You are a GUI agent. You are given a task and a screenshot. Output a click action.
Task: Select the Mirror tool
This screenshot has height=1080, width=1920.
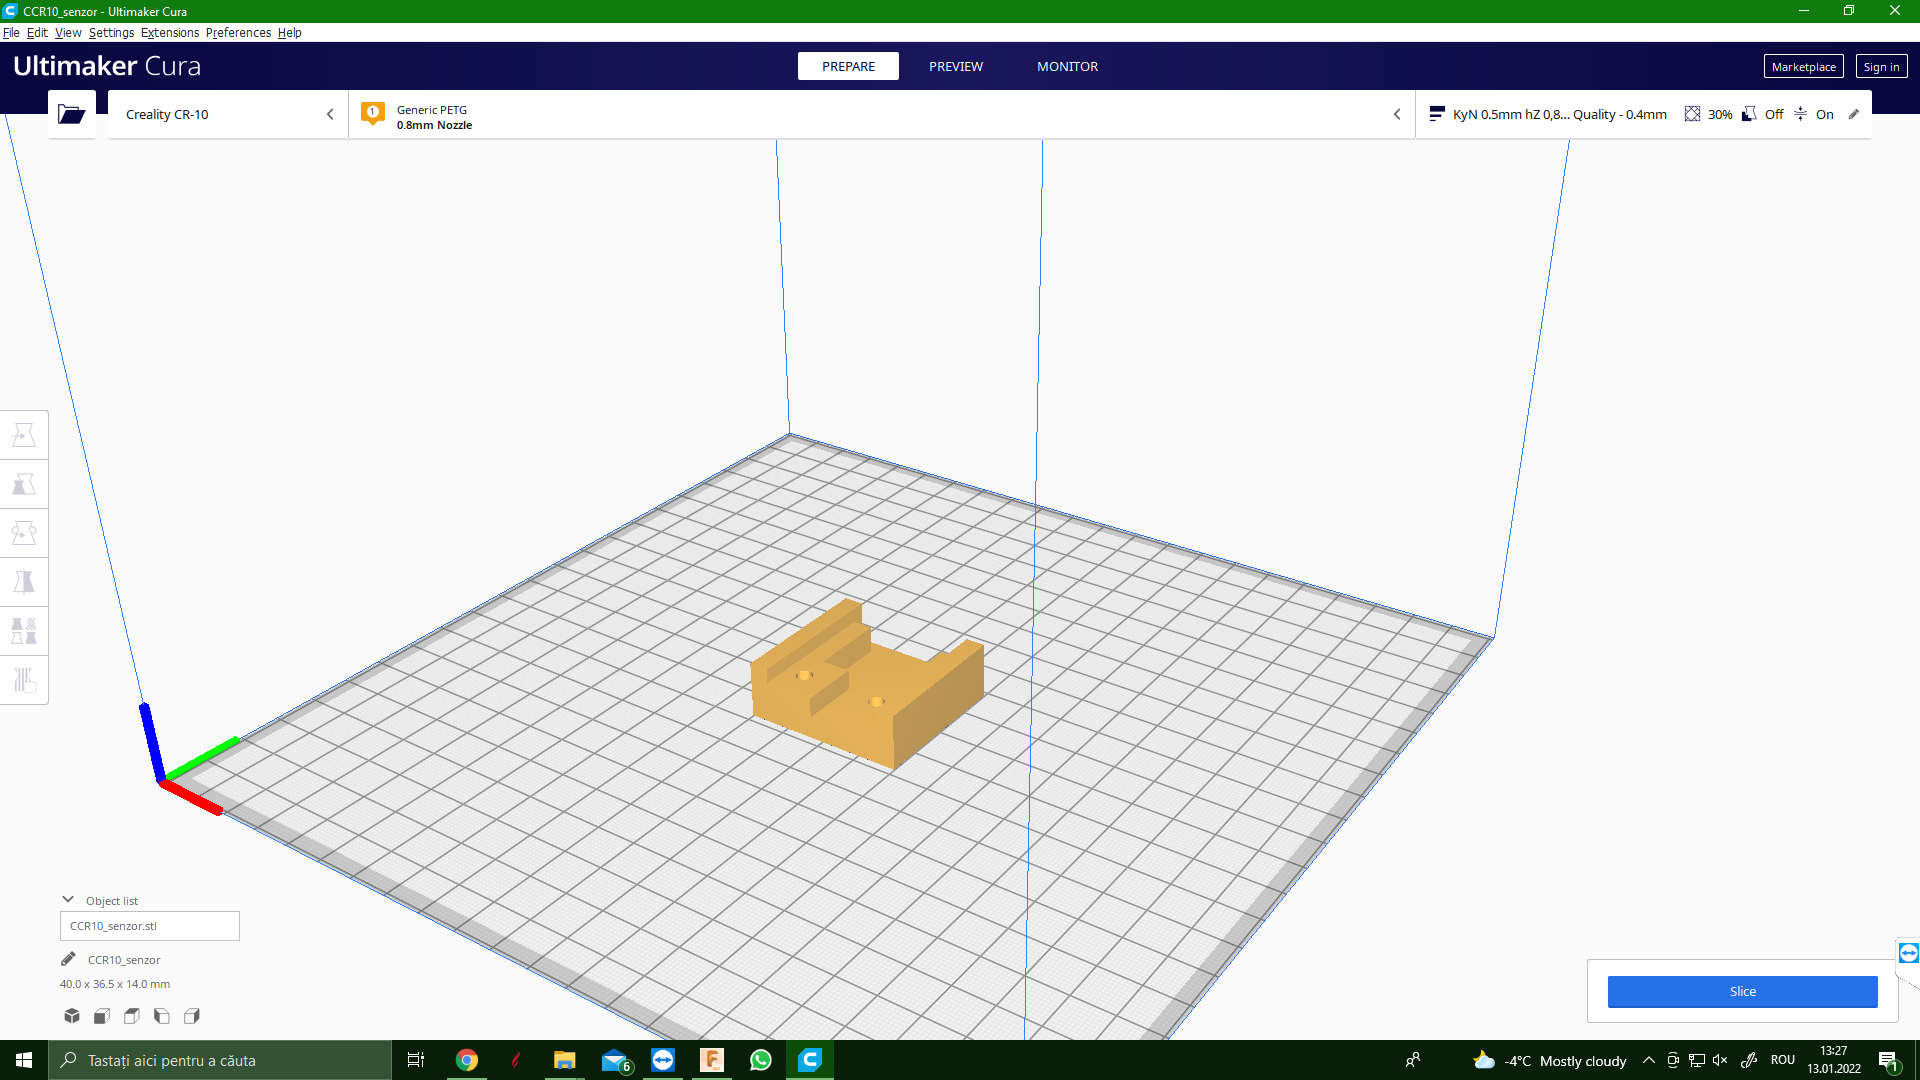24,582
